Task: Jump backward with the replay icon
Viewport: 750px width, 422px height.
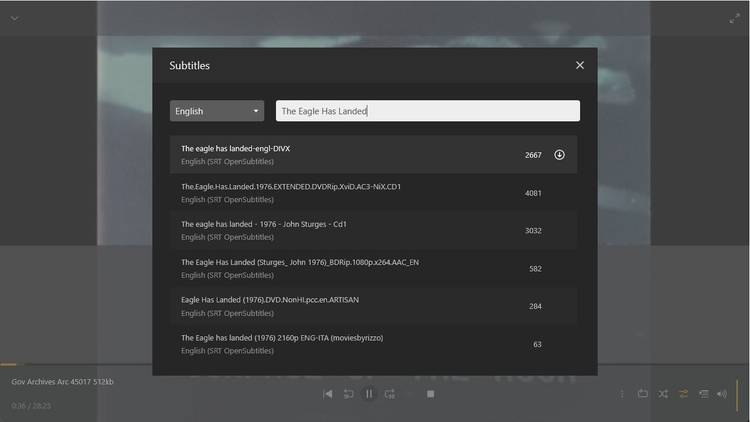Action: click(x=349, y=394)
